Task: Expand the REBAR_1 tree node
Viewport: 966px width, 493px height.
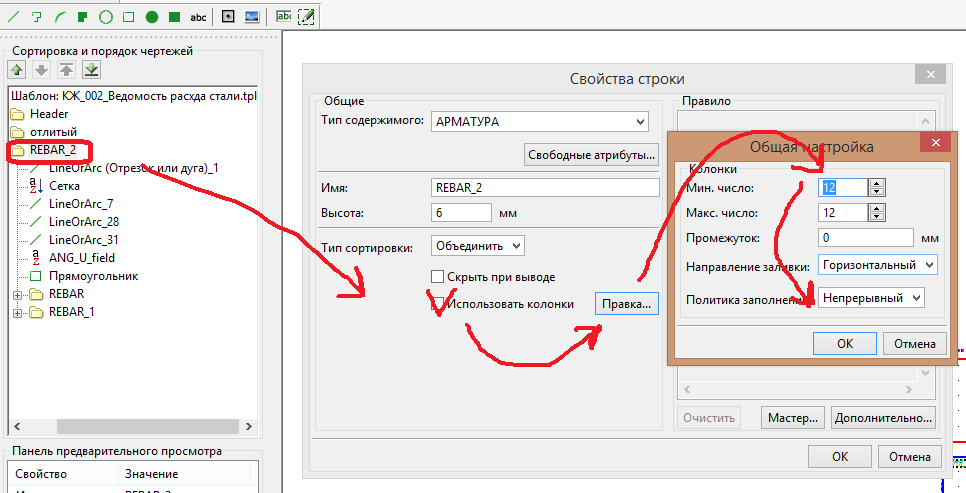Action: coord(16,312)
